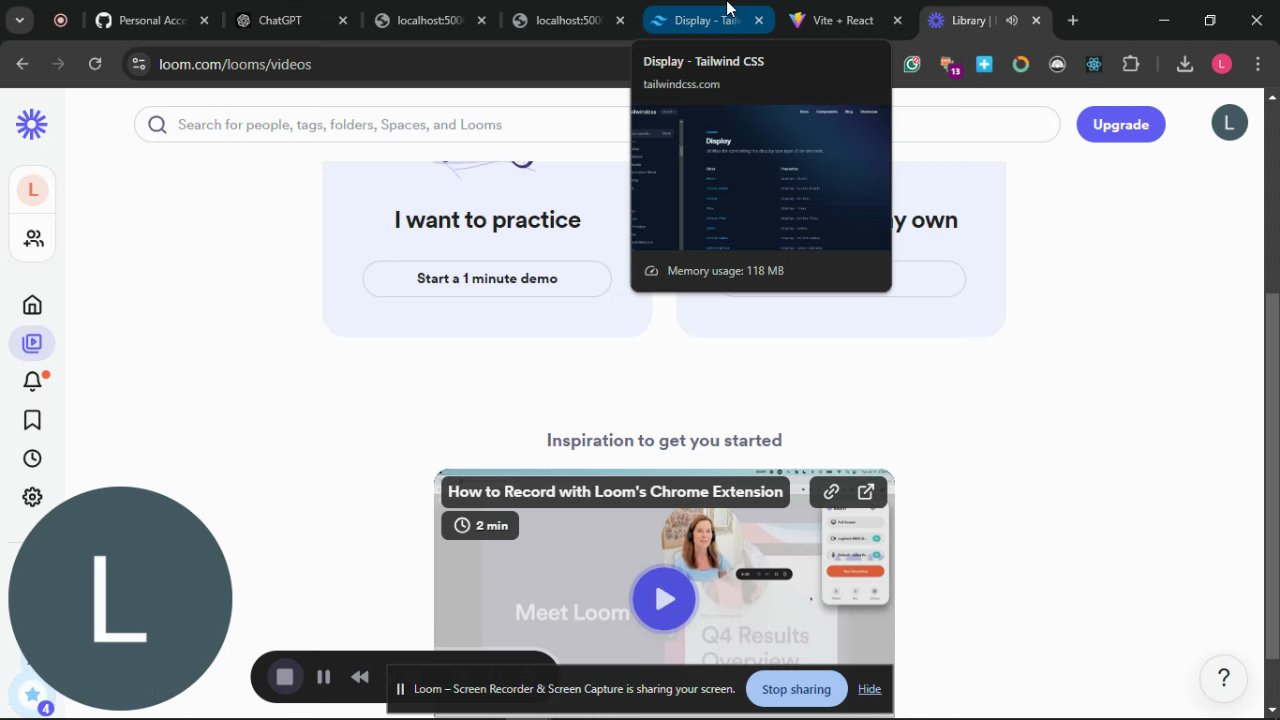Open the Library videos icon in sidebar
The image size is (1280, 720).
pyautogui.click(x=32, y=343)
